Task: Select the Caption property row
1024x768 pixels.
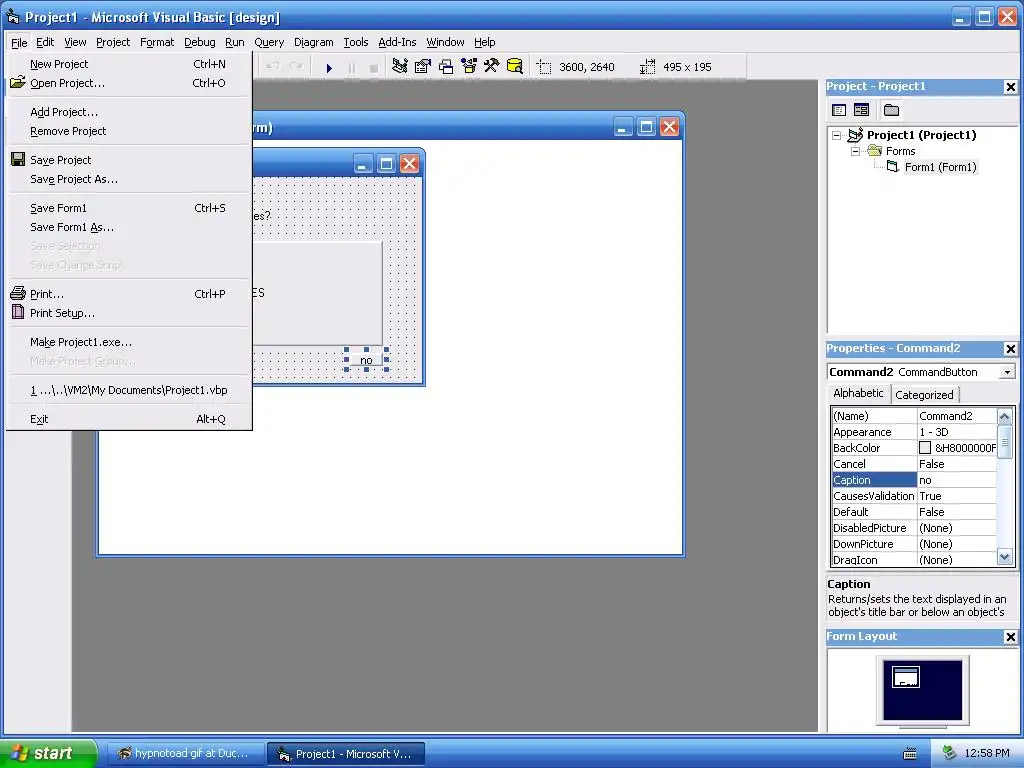Action: [914, 480]
